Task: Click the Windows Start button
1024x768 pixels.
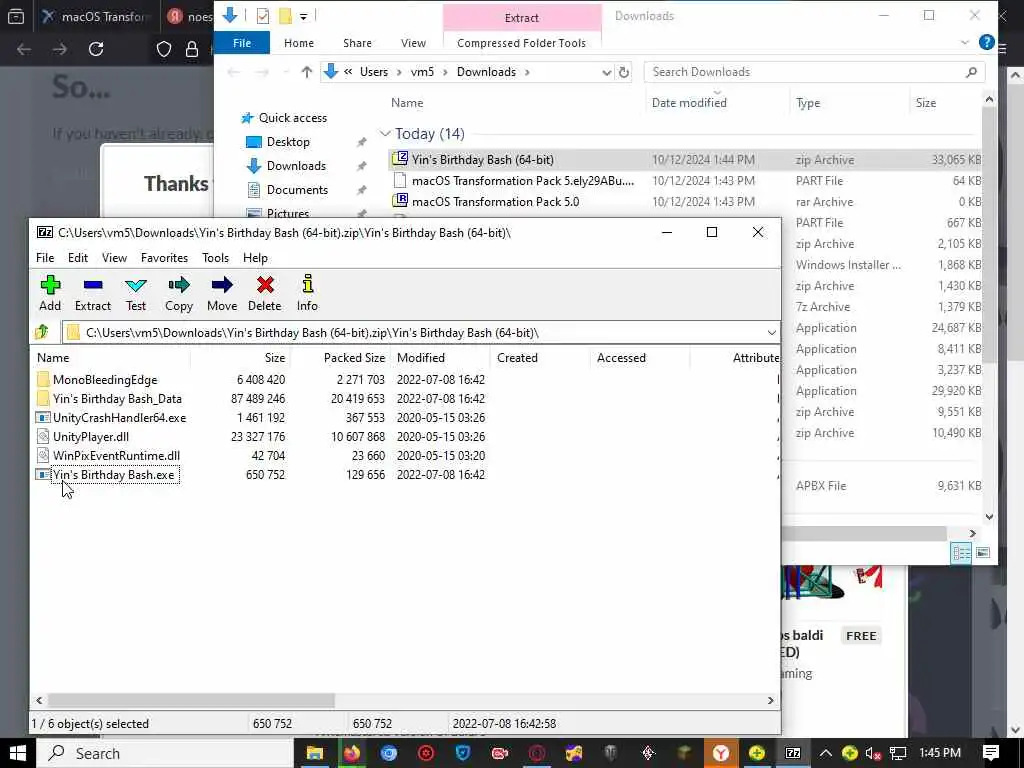Action: point(18,753)
